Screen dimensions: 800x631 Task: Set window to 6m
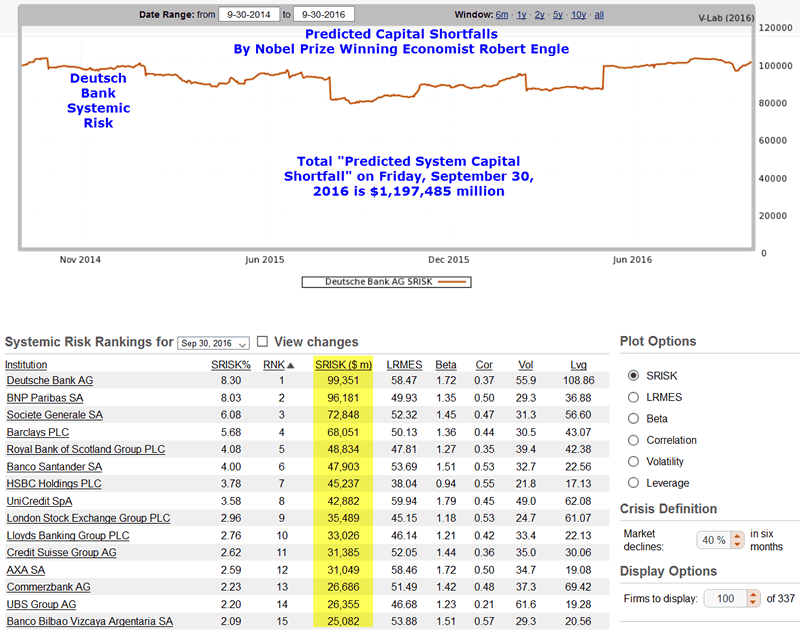502,15
